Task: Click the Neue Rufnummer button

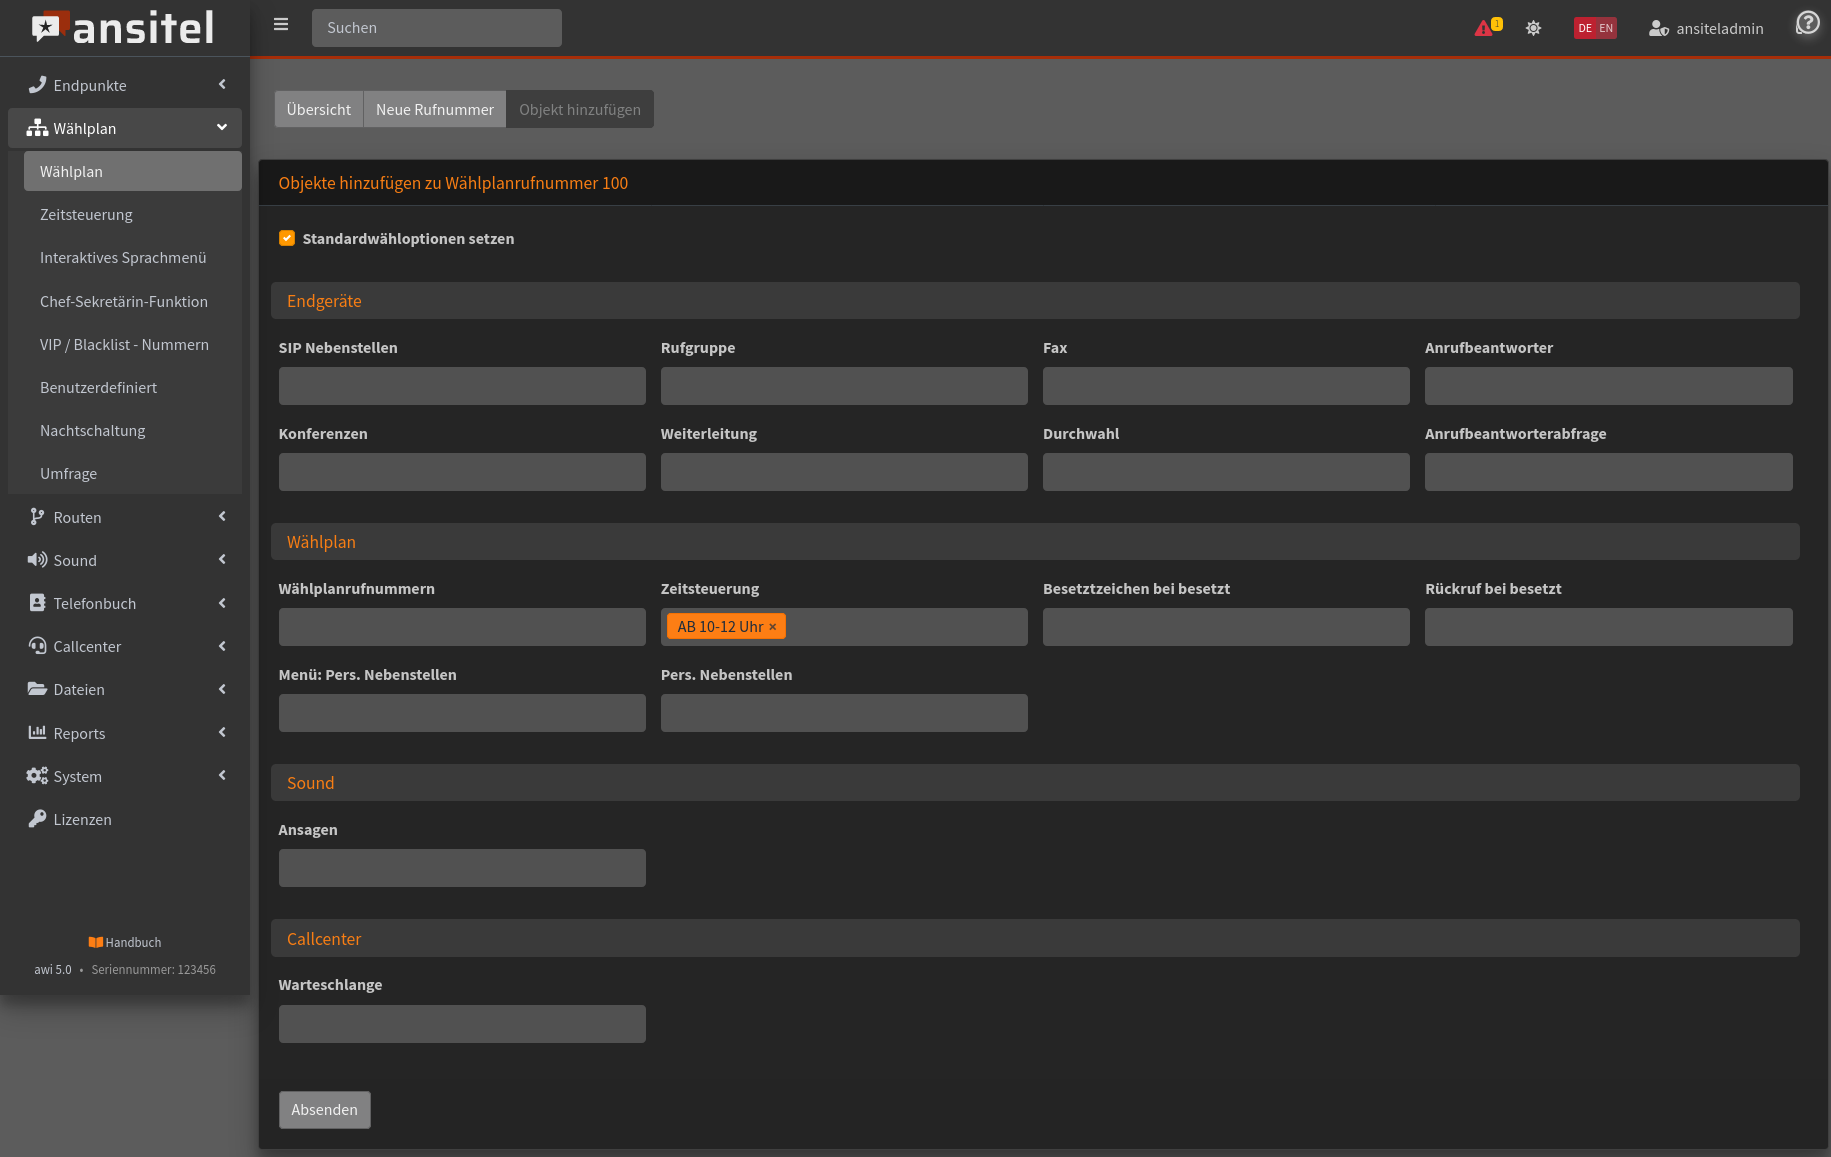Action: (434, 109)
